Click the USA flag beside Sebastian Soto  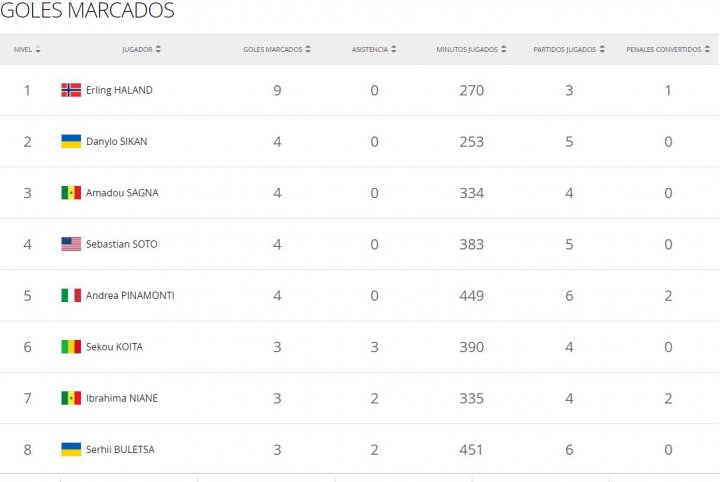point(71,244)
